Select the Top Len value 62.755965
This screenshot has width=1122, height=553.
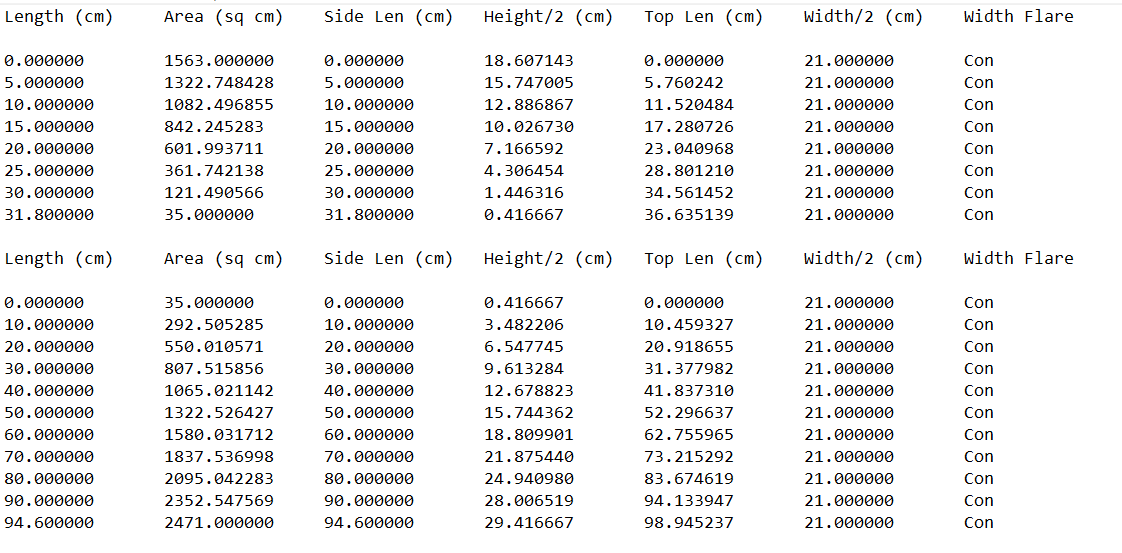pos(689,436)
